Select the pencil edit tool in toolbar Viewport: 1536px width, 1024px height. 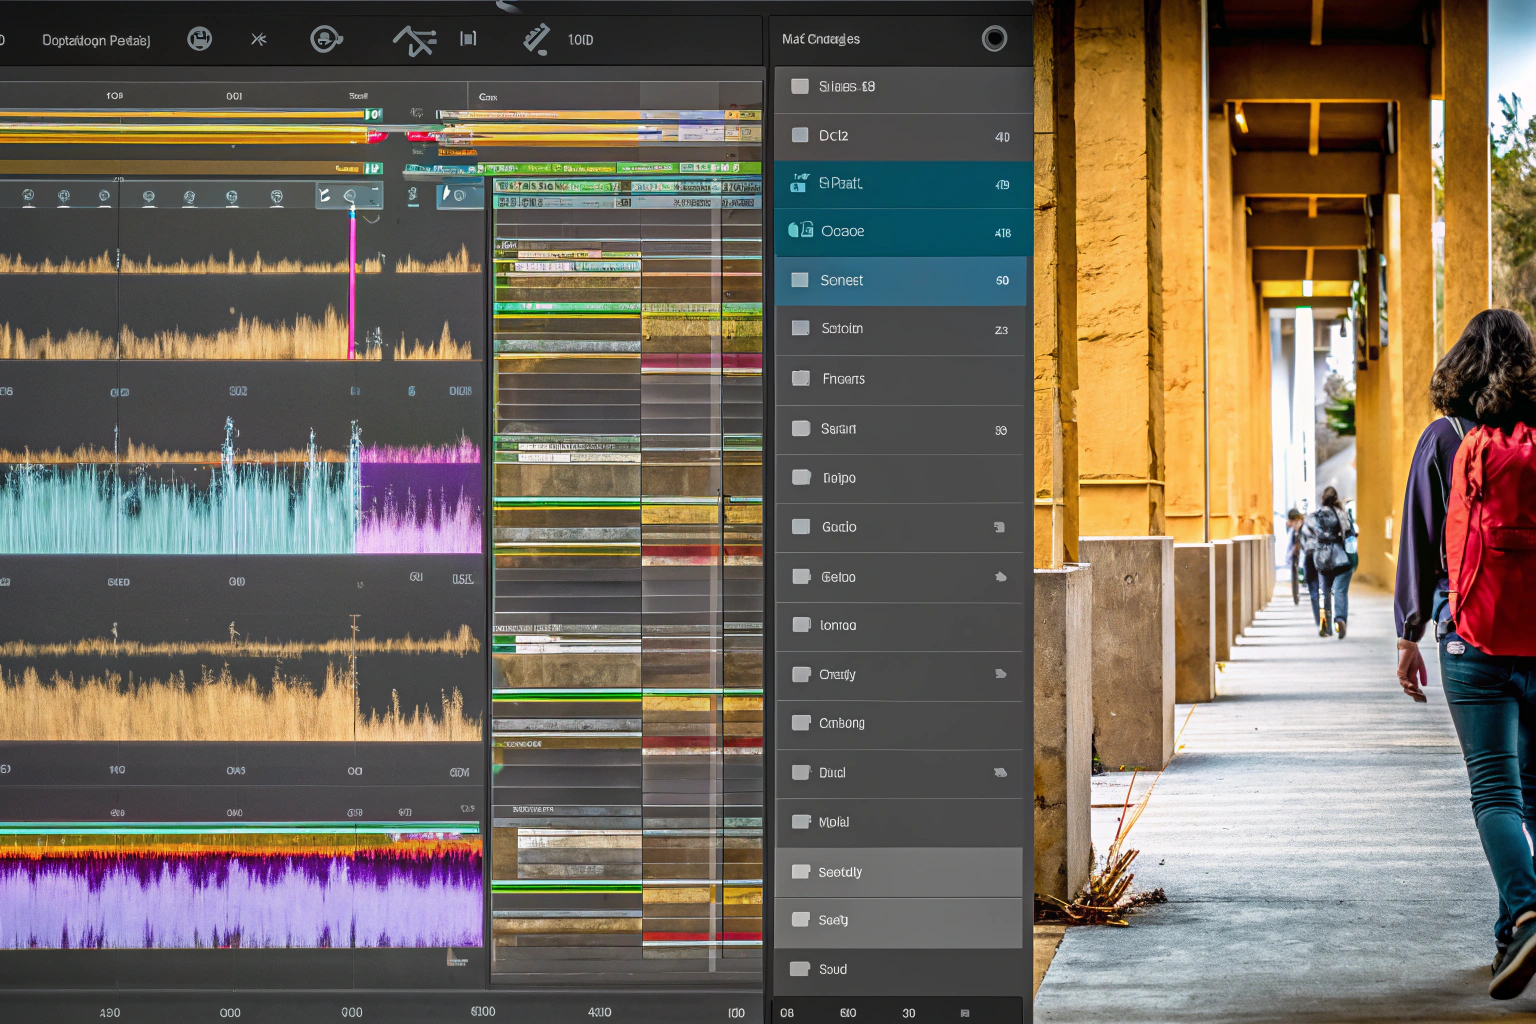(536, 39)
